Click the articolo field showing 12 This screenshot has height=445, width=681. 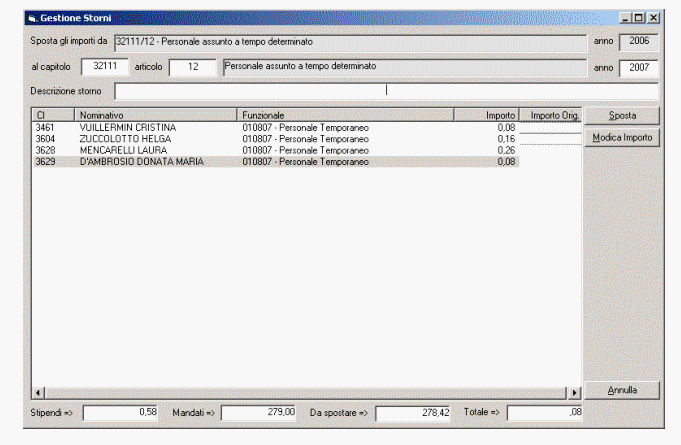[193, 67]
